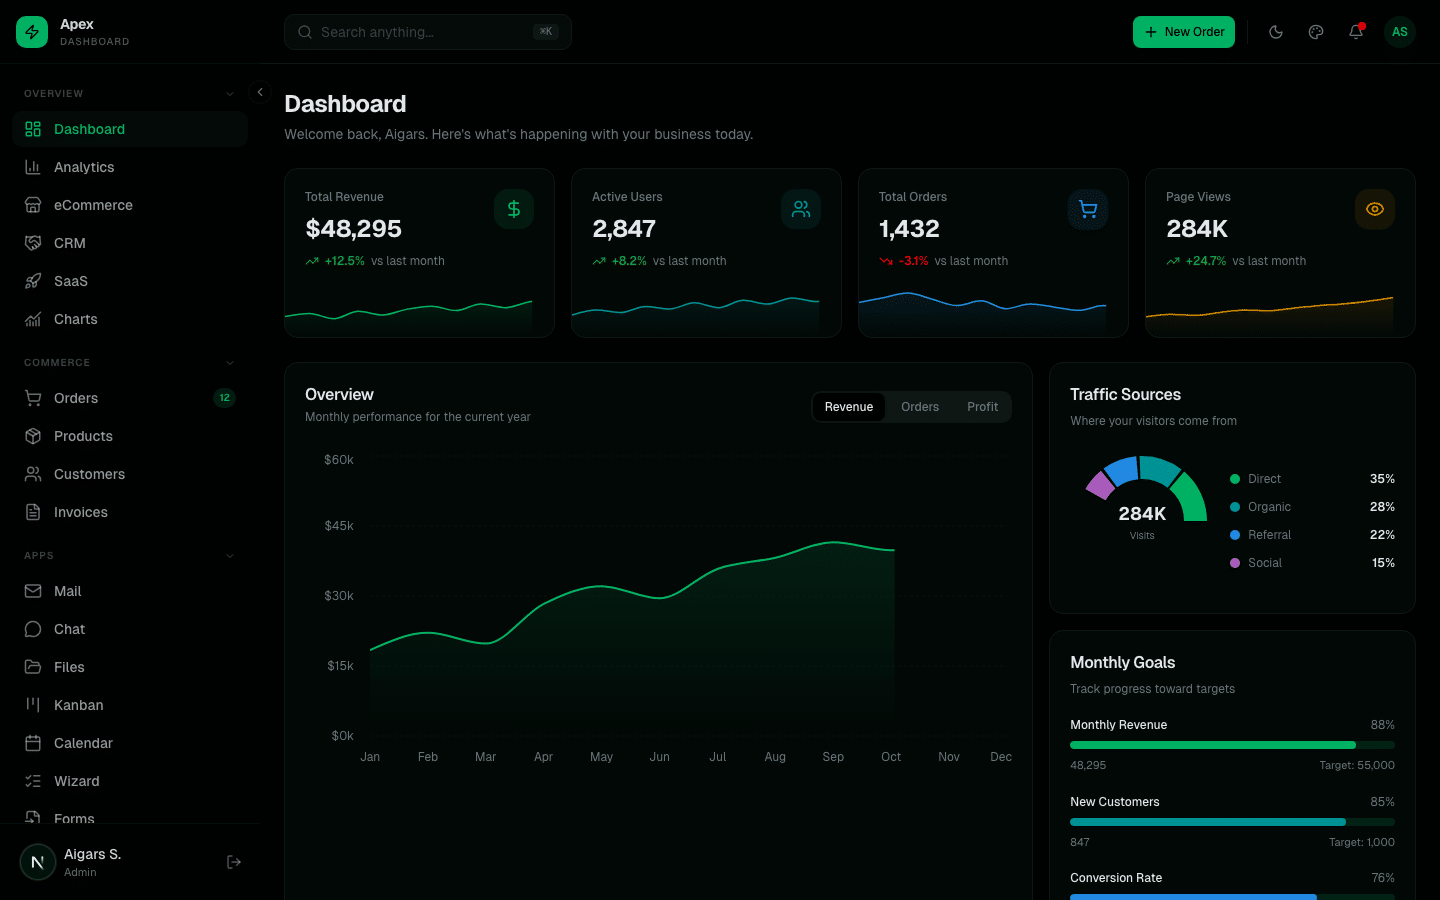Open the Analytics section
Image resolution: width=1440 pixels, height=900 pixels.
[x=86, y=167]
